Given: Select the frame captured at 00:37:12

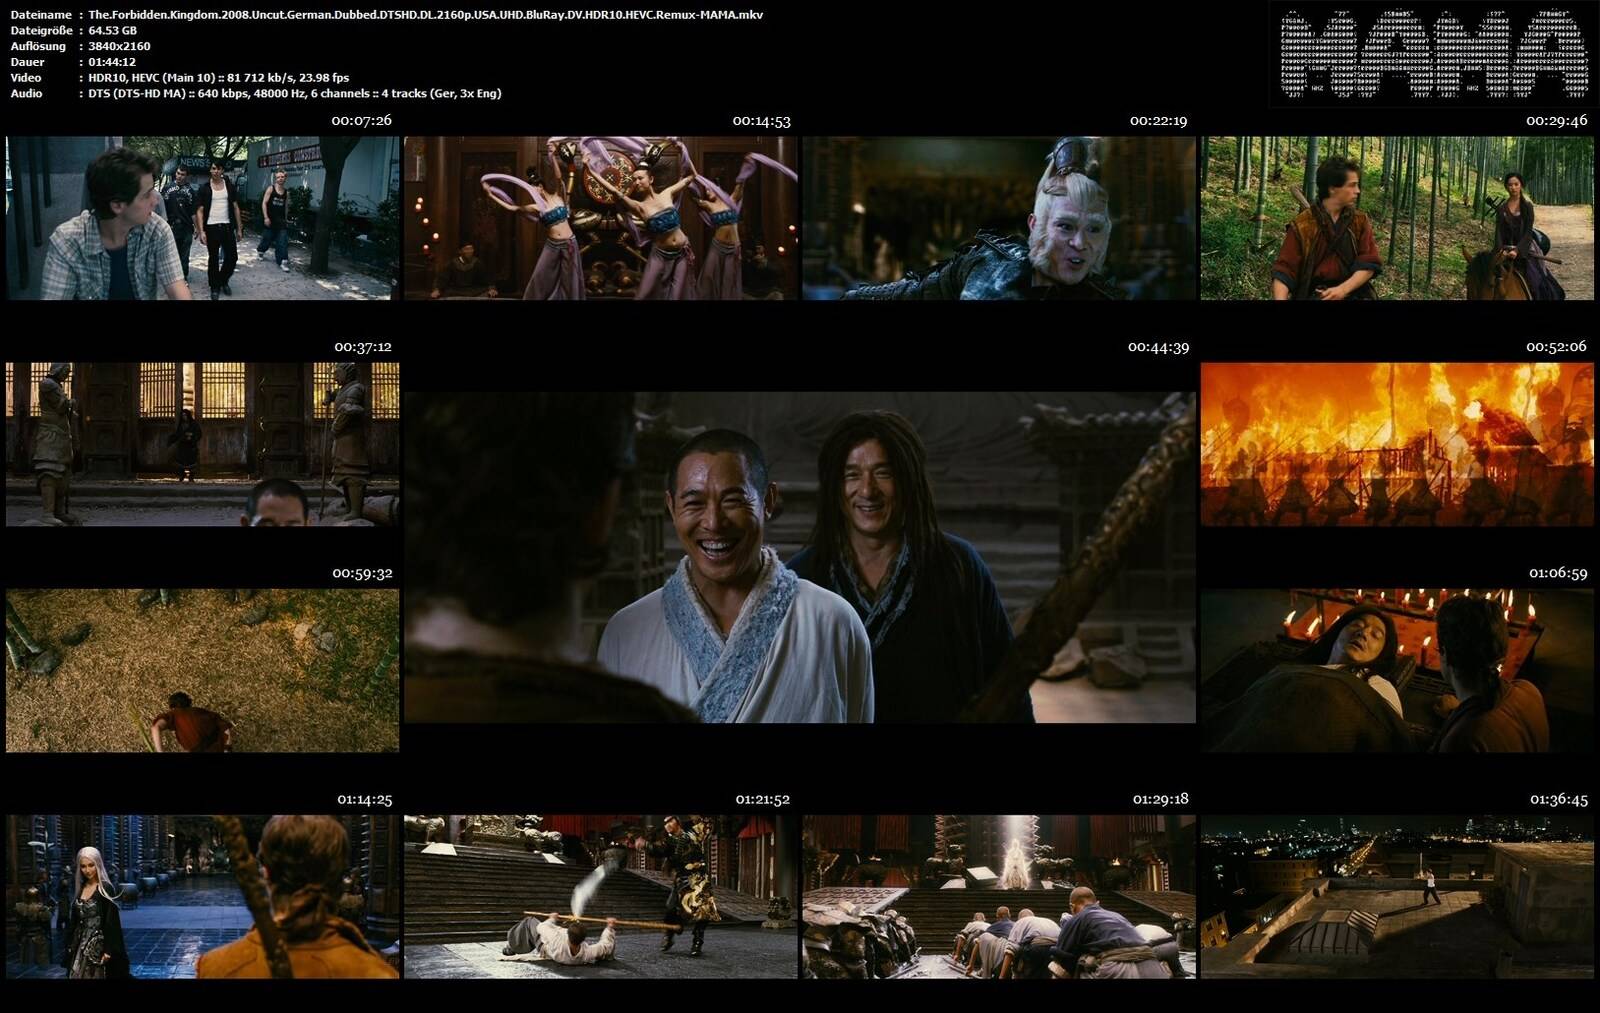Looking at the screenshot, I should (x=202, y=444).
